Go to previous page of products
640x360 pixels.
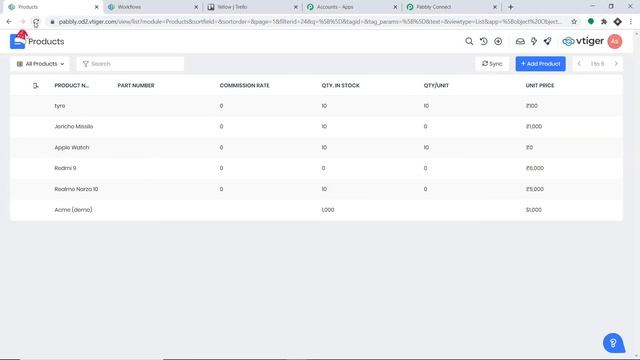tap(579, 64)
